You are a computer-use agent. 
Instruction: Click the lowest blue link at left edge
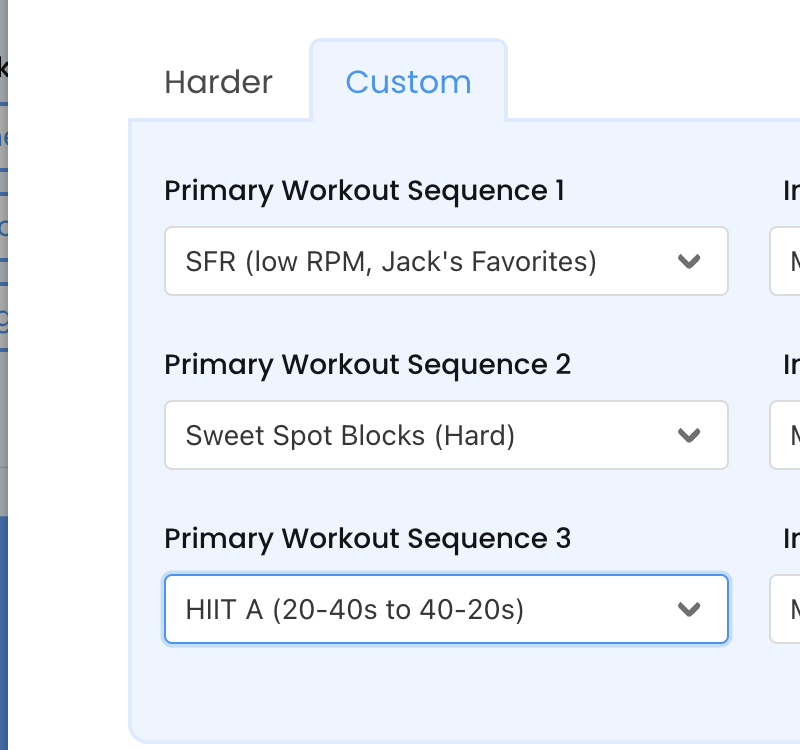click(4, 319)
